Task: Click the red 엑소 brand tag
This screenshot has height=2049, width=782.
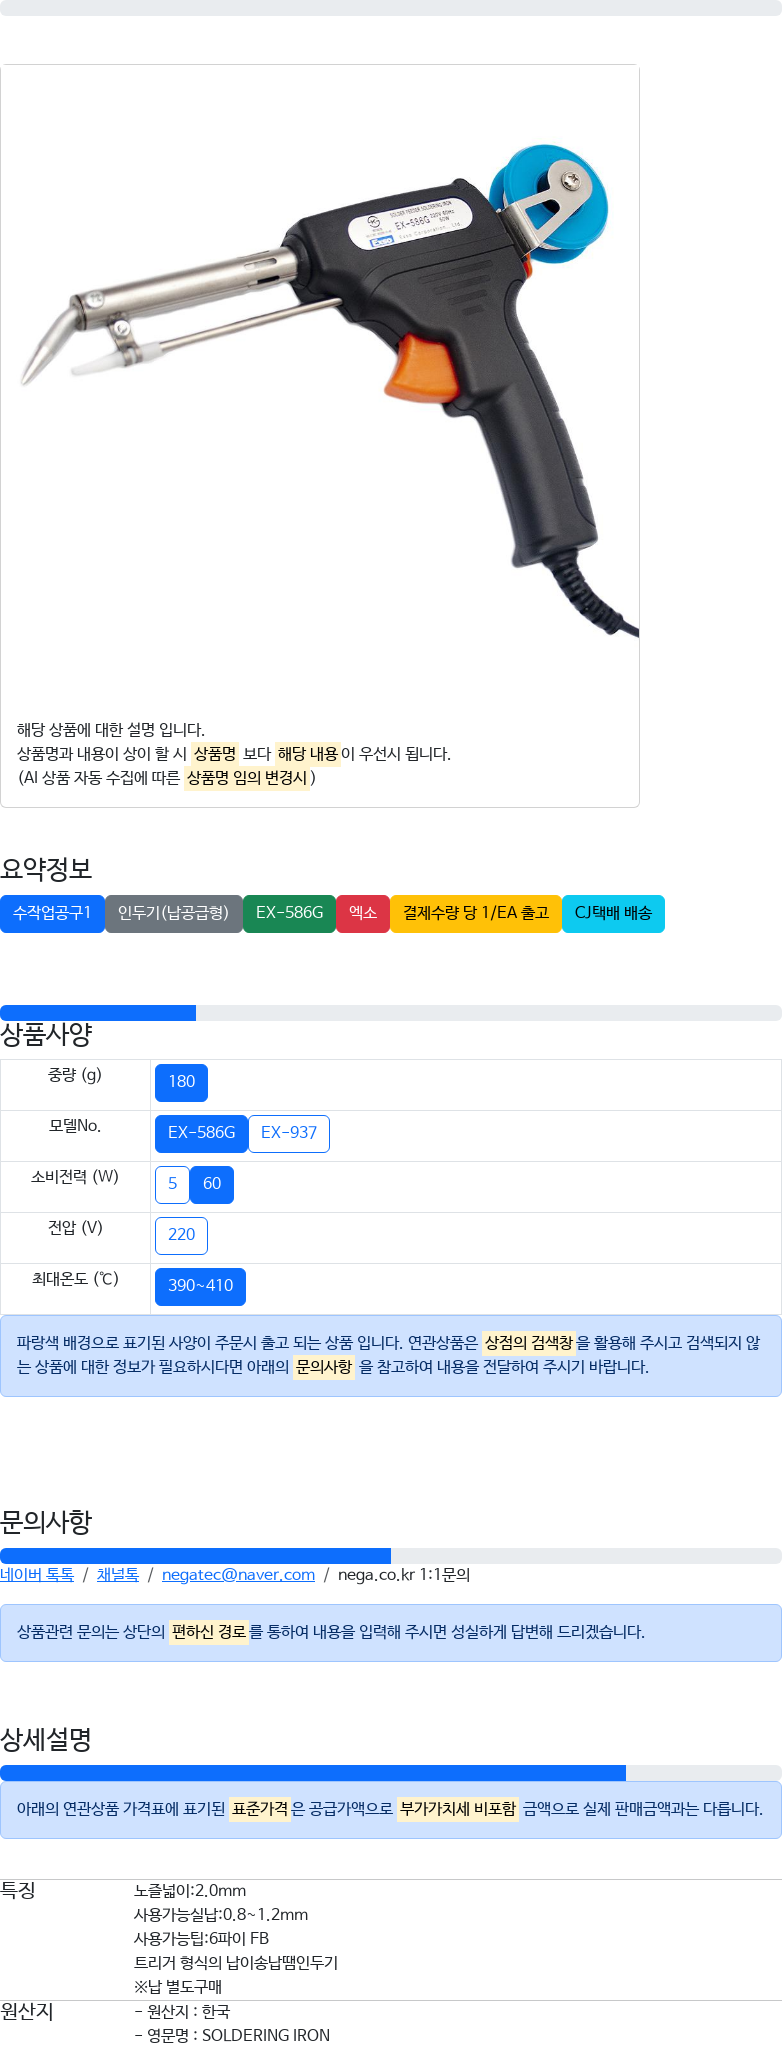Action: 363,913
